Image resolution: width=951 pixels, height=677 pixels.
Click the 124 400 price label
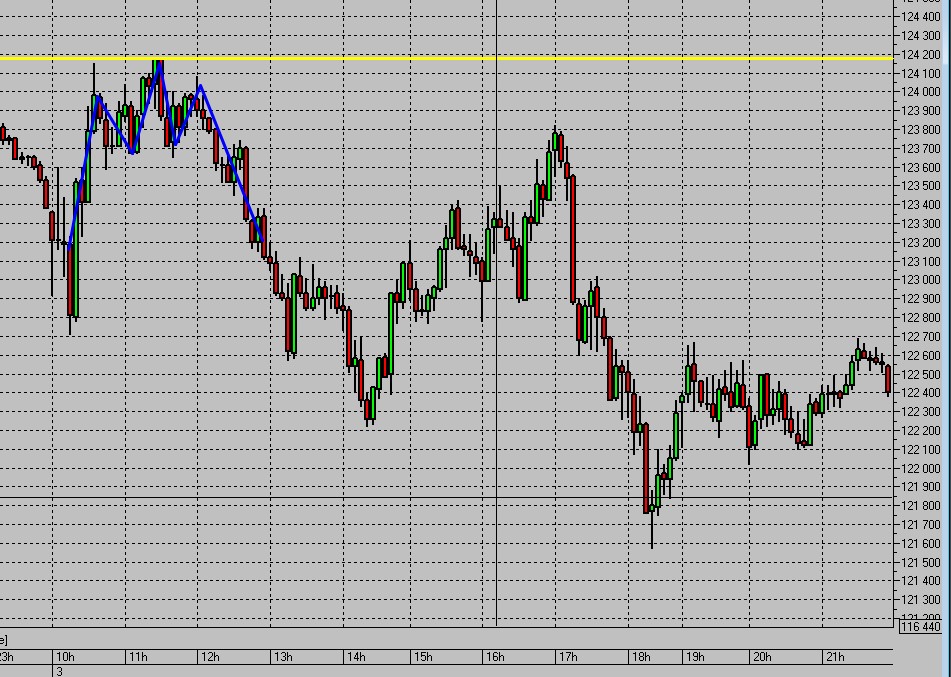click(920, 18)
